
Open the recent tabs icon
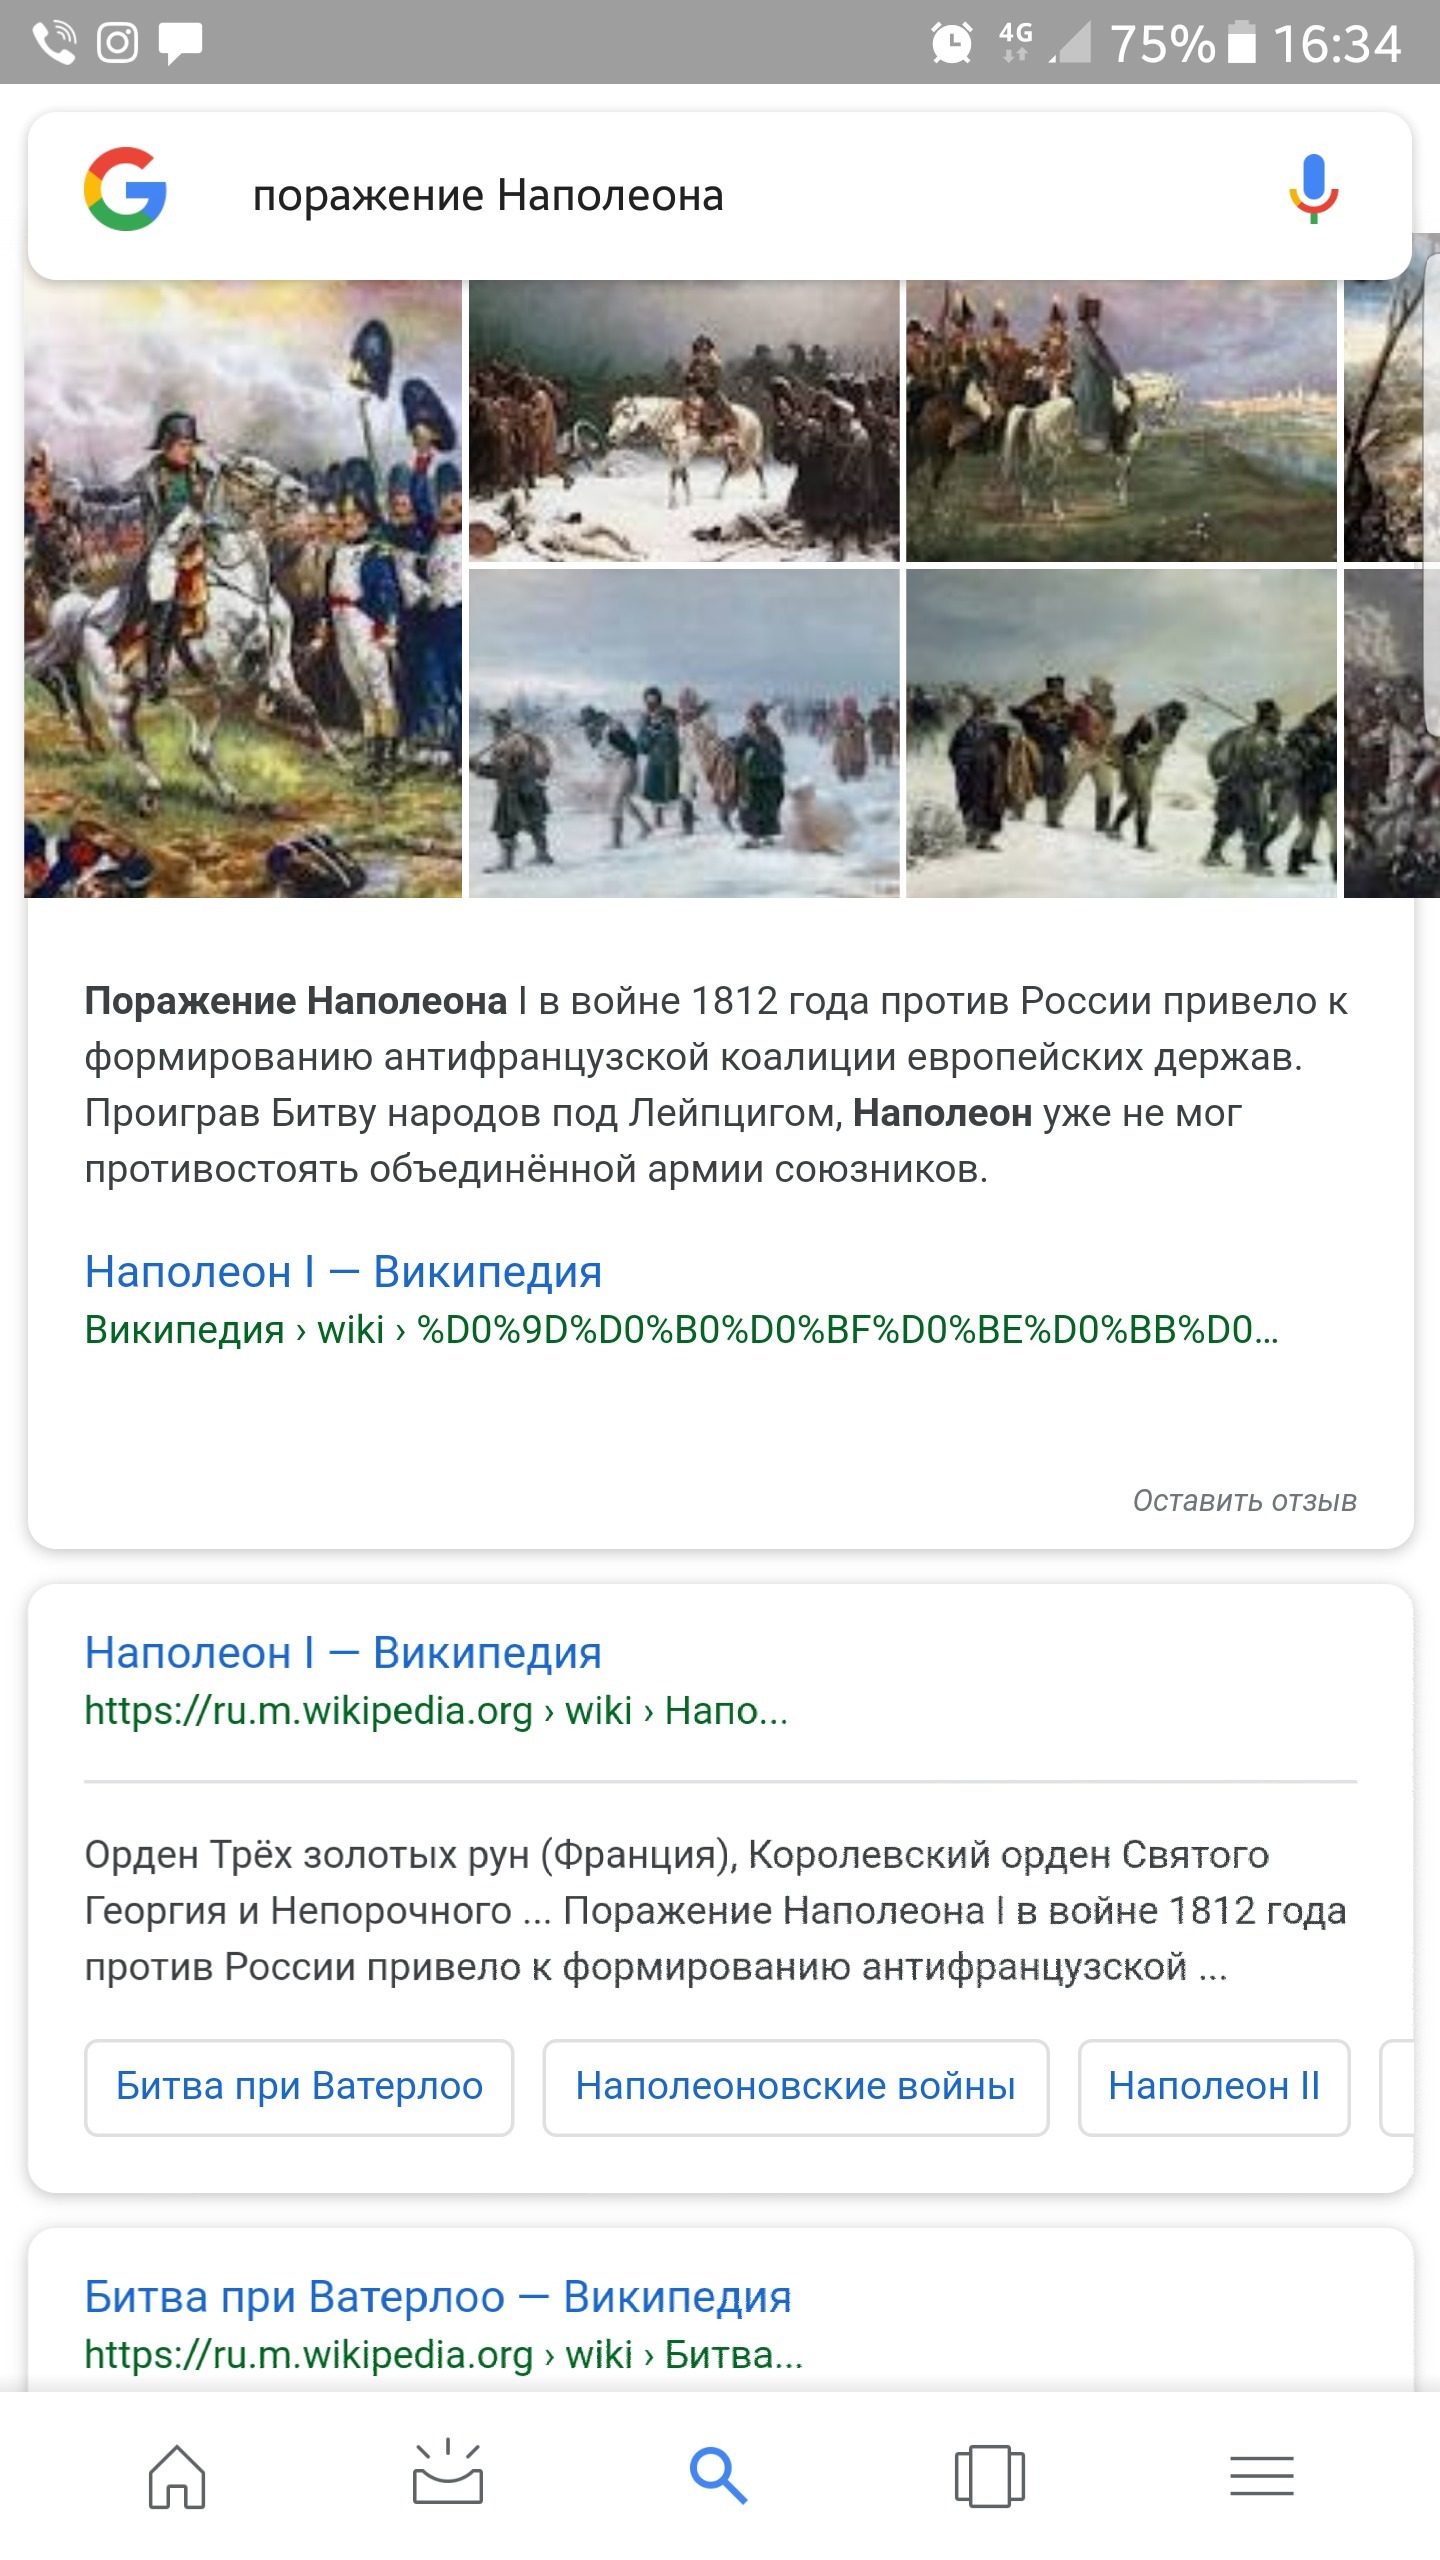coord(989,2476)
